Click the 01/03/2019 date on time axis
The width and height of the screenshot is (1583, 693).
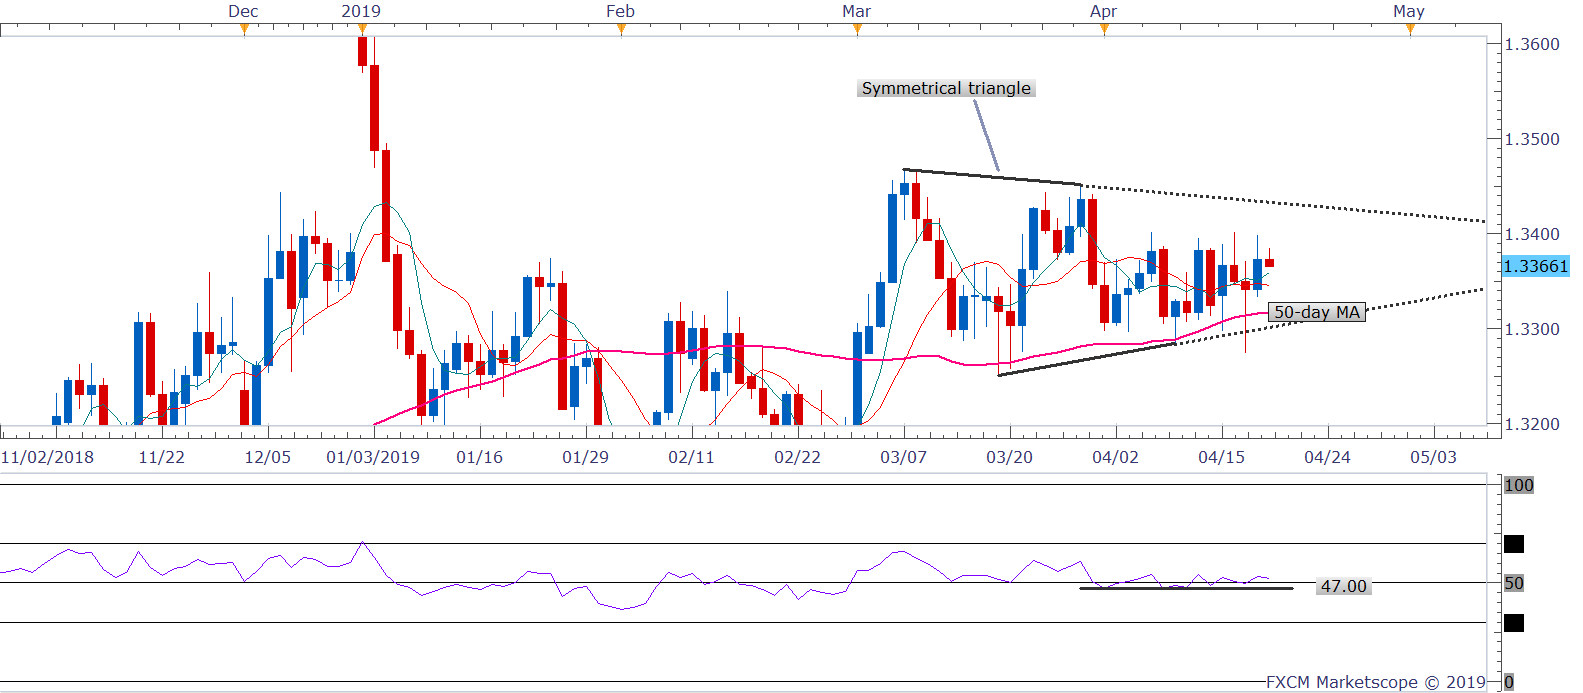click(x=373, y=457)
